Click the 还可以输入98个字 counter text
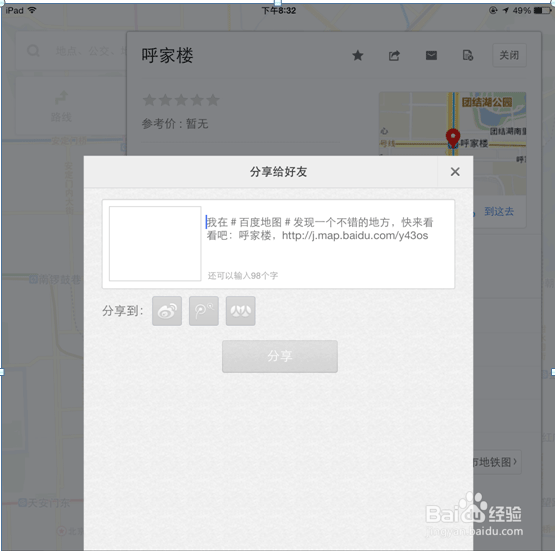 click(x=243, y=276)
